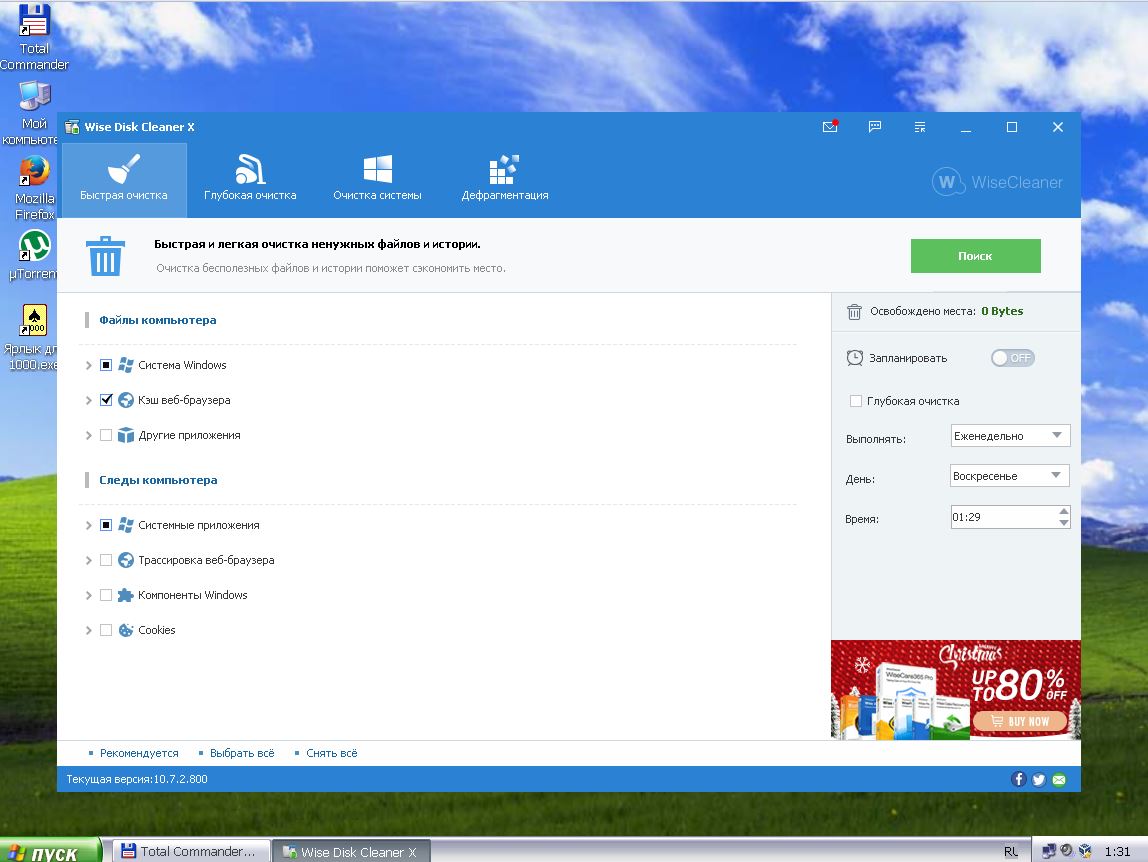Screen dimensions: 1148x862
Task: Expand the Другие приложения tree arrow
Action: pyautogui.click(x=89, y=435)
